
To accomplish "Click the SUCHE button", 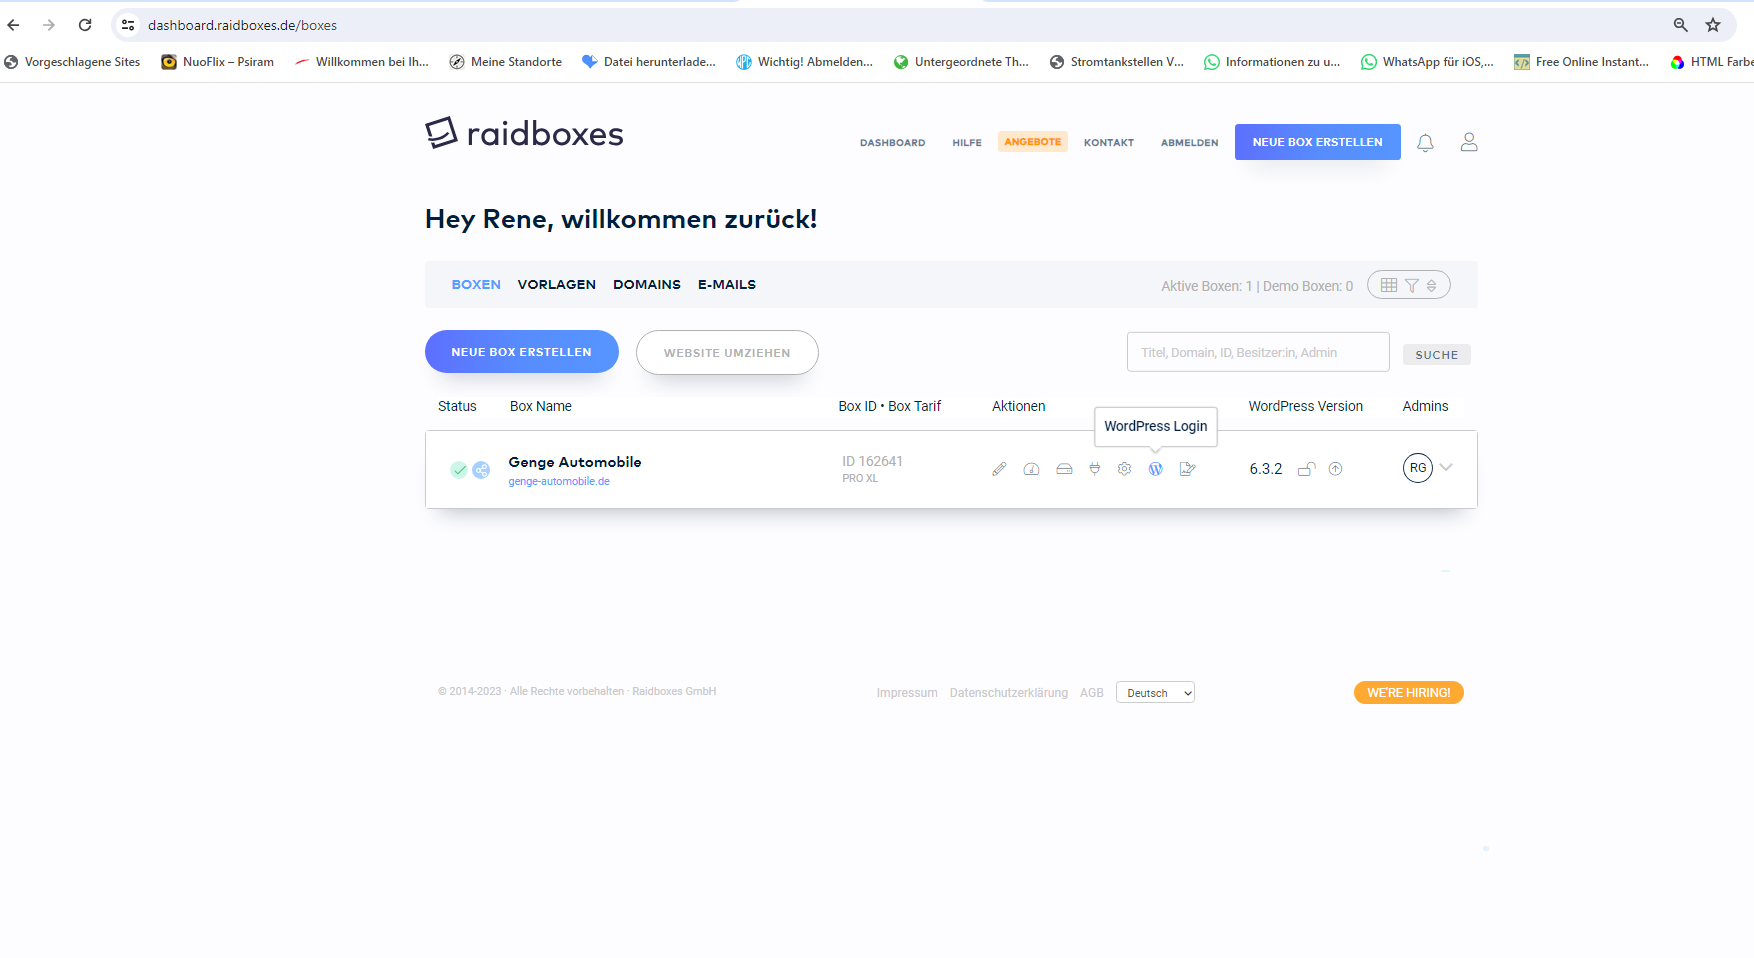I will tap(1437, 355).
